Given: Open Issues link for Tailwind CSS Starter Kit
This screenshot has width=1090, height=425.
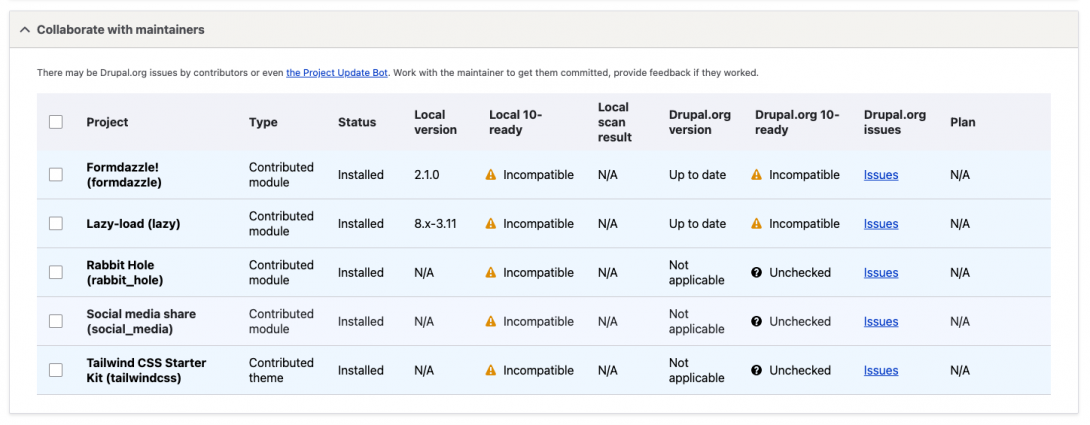Looking at the screenshot, I should 881,371.
